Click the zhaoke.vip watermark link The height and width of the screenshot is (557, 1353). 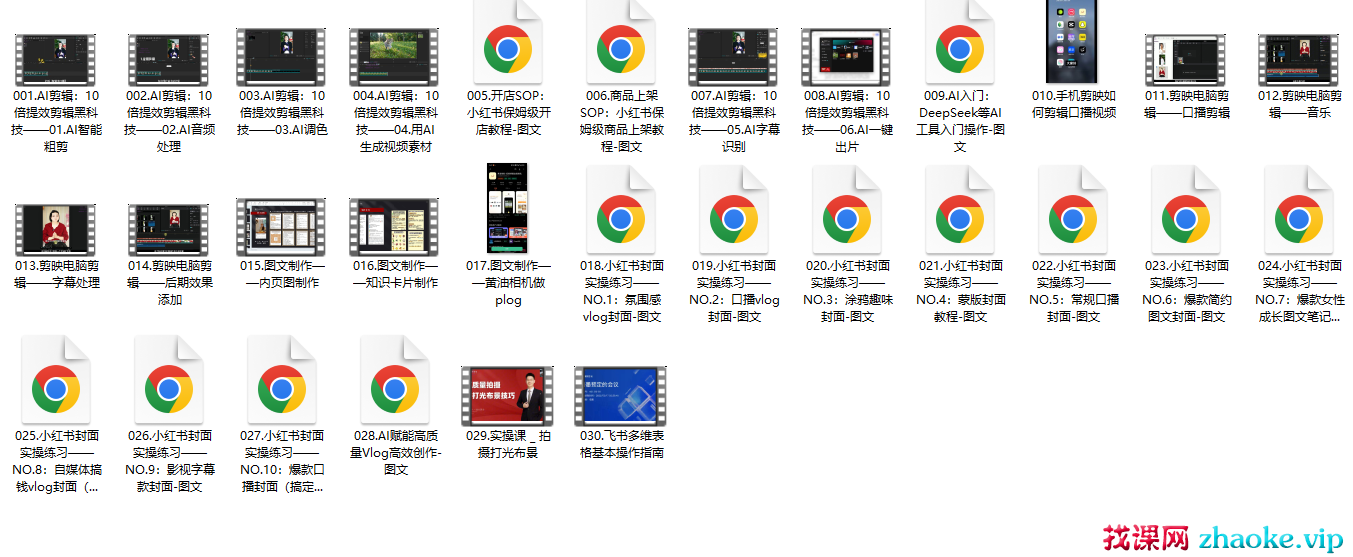click(1270, 538)
